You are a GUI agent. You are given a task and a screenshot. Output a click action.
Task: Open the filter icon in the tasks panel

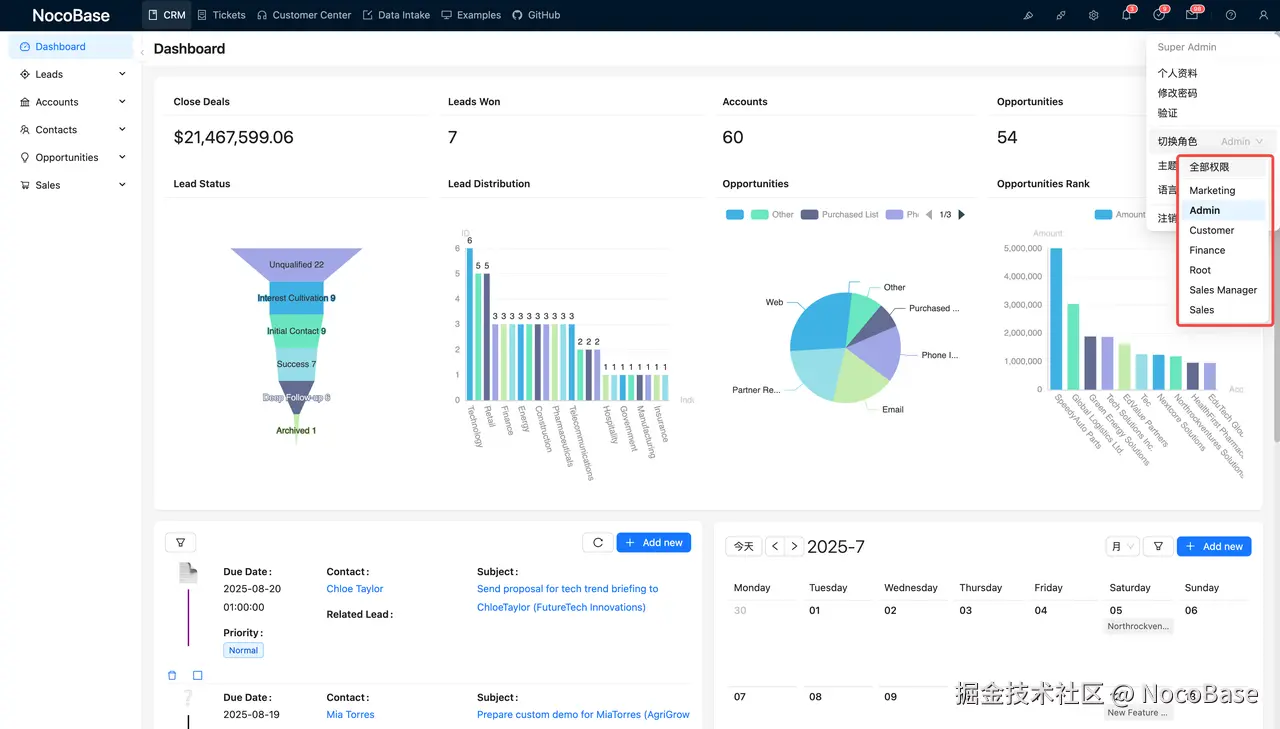click(x=180, y=541)
